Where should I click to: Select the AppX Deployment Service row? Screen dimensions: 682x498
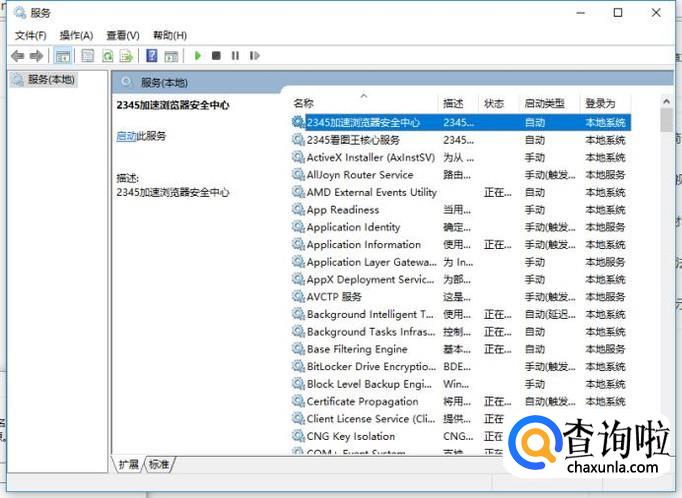pos(461,279)
